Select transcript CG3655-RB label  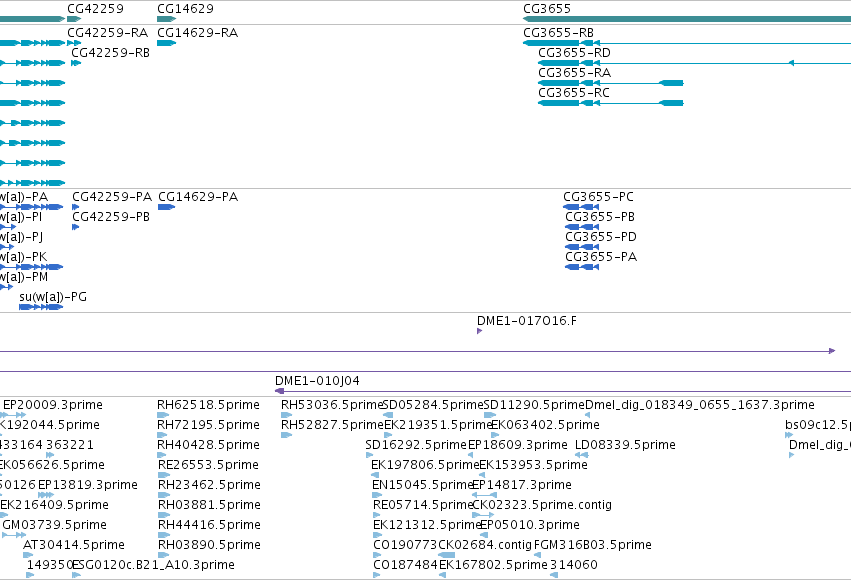point(558,33)
